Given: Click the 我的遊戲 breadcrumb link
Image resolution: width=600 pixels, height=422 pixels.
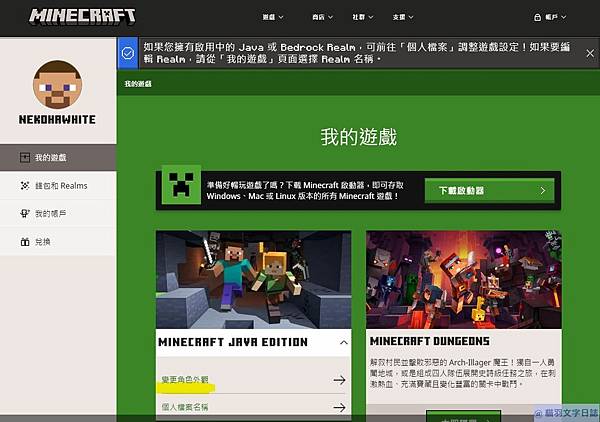Looking at the screenshot, I should [138, 84].
